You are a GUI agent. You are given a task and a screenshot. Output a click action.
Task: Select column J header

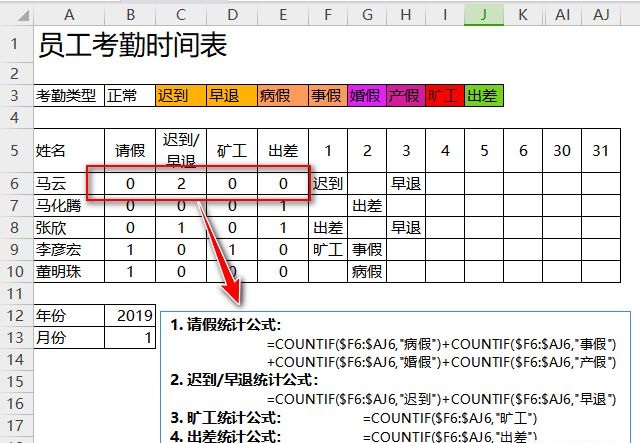(484, 15)
